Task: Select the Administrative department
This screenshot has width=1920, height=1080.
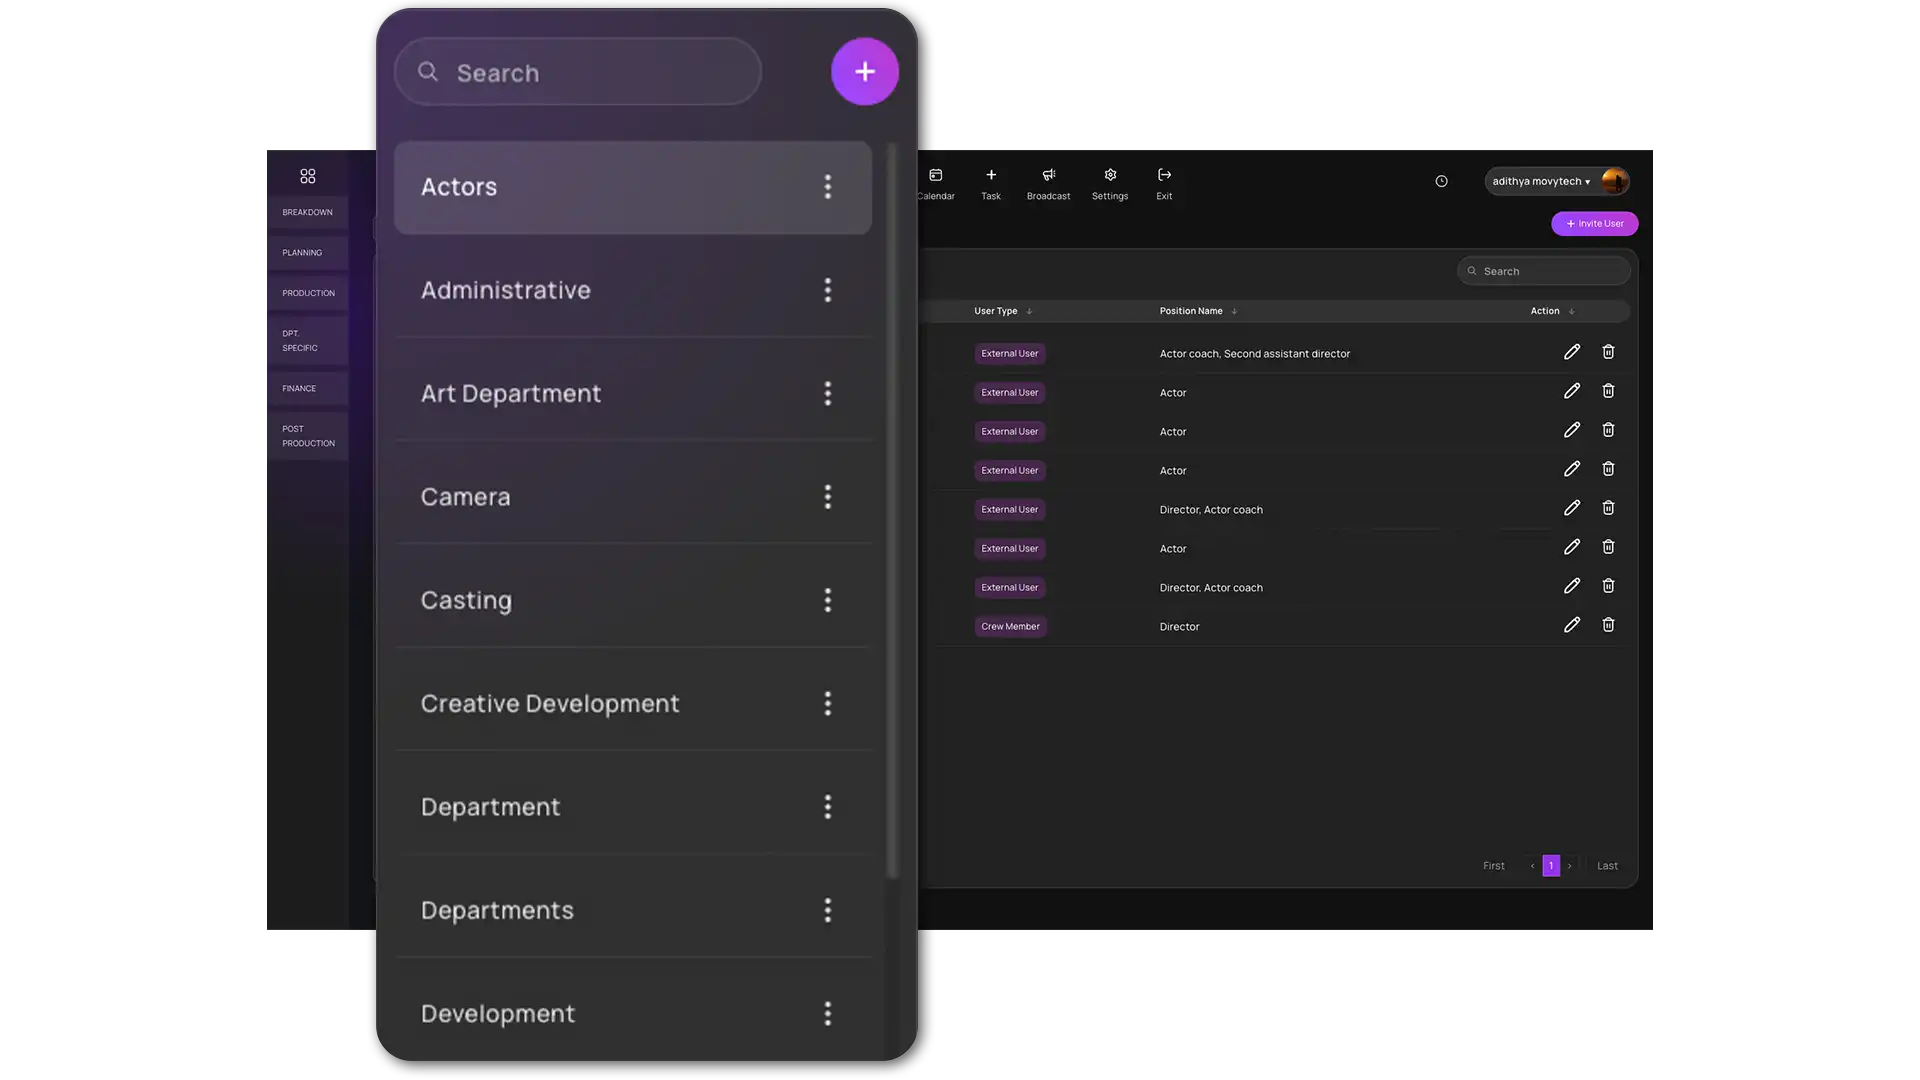Action: (x=633, y=290)
